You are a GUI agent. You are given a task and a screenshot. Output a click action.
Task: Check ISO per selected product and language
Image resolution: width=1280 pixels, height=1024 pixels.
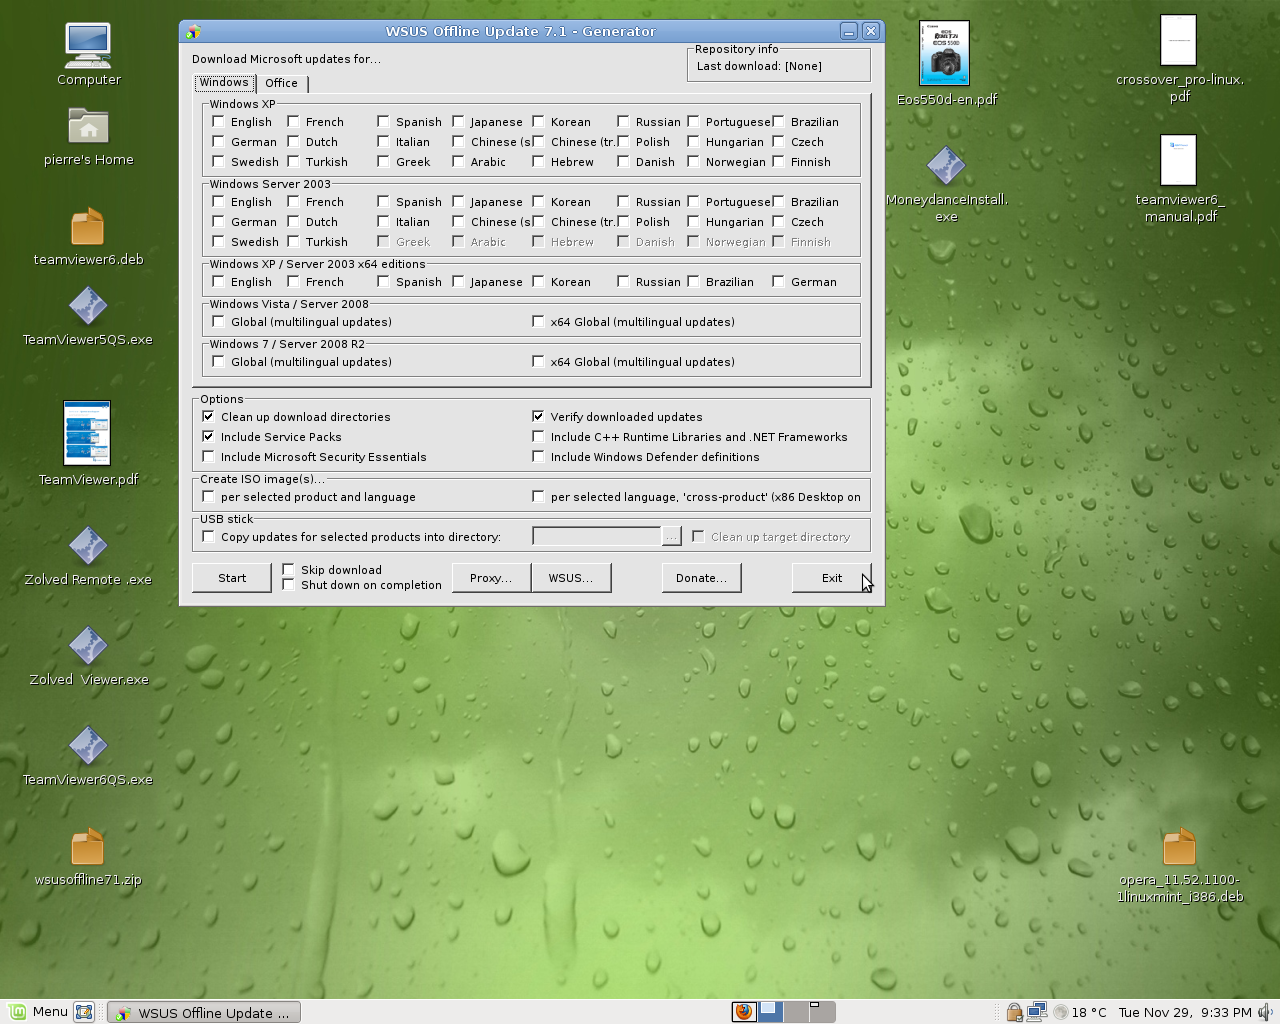[x=208, y=496]
